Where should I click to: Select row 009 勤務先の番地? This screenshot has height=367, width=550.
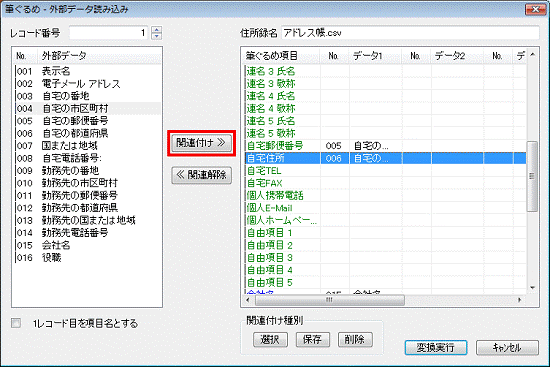tap(87, 171)
